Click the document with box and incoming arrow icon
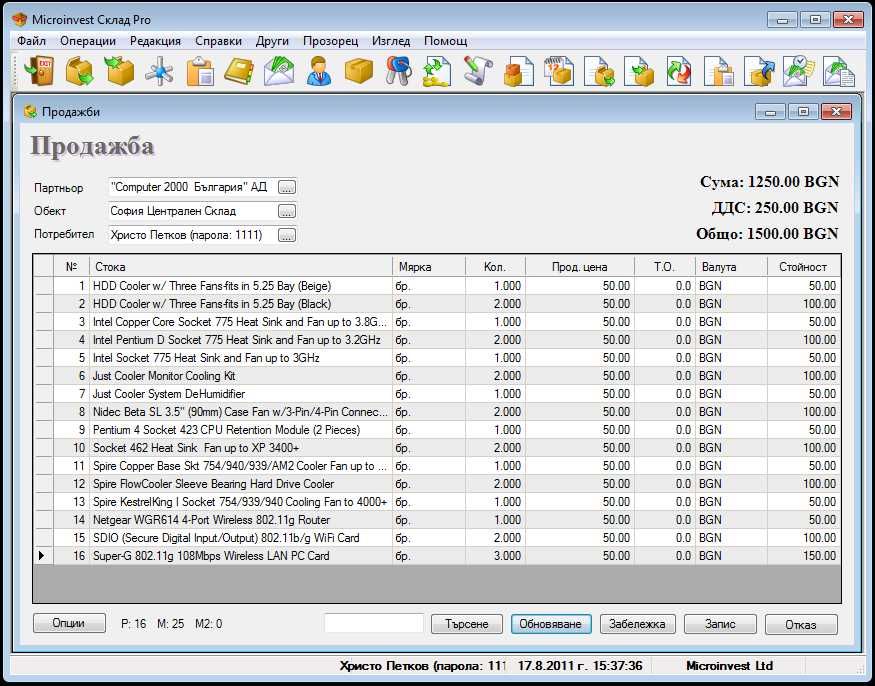This screenshot has height=686, width=875. (639, 71)
